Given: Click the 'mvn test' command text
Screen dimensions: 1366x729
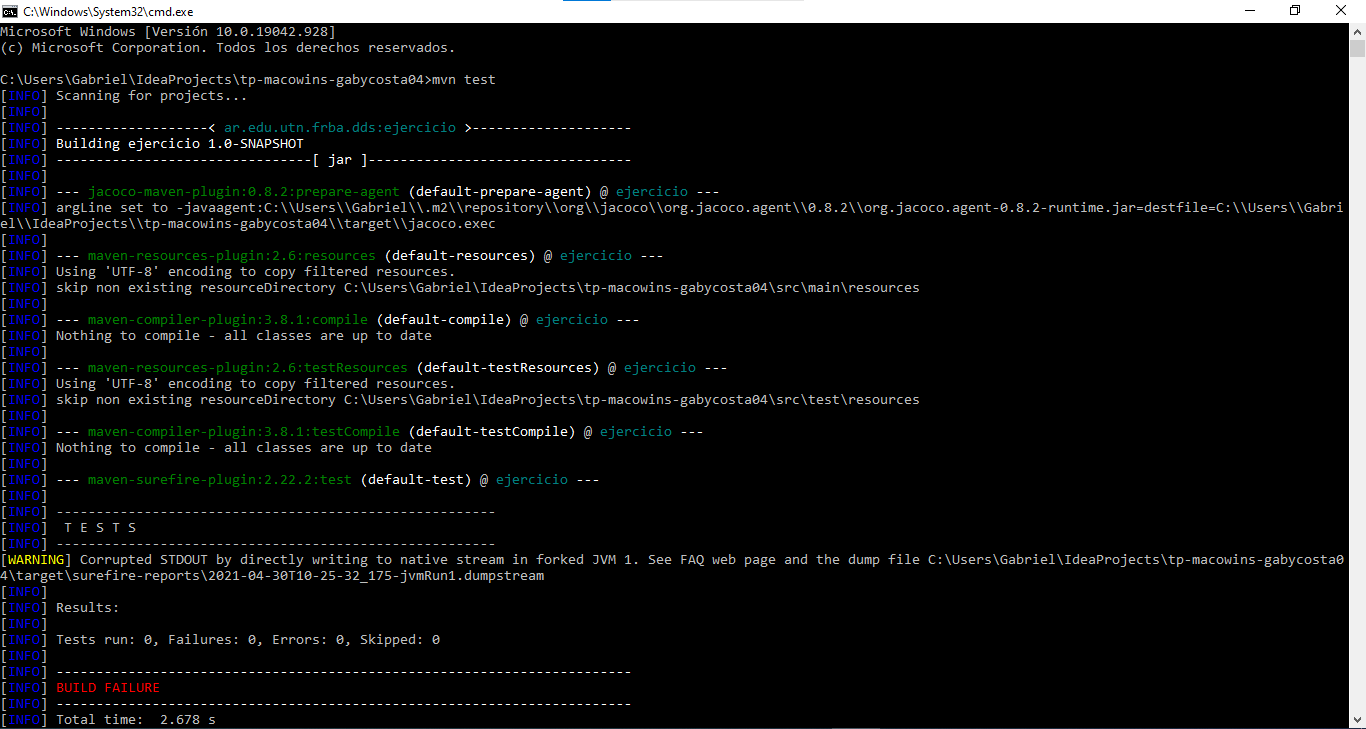Looking at the screenshot, I should click(464, 80).
